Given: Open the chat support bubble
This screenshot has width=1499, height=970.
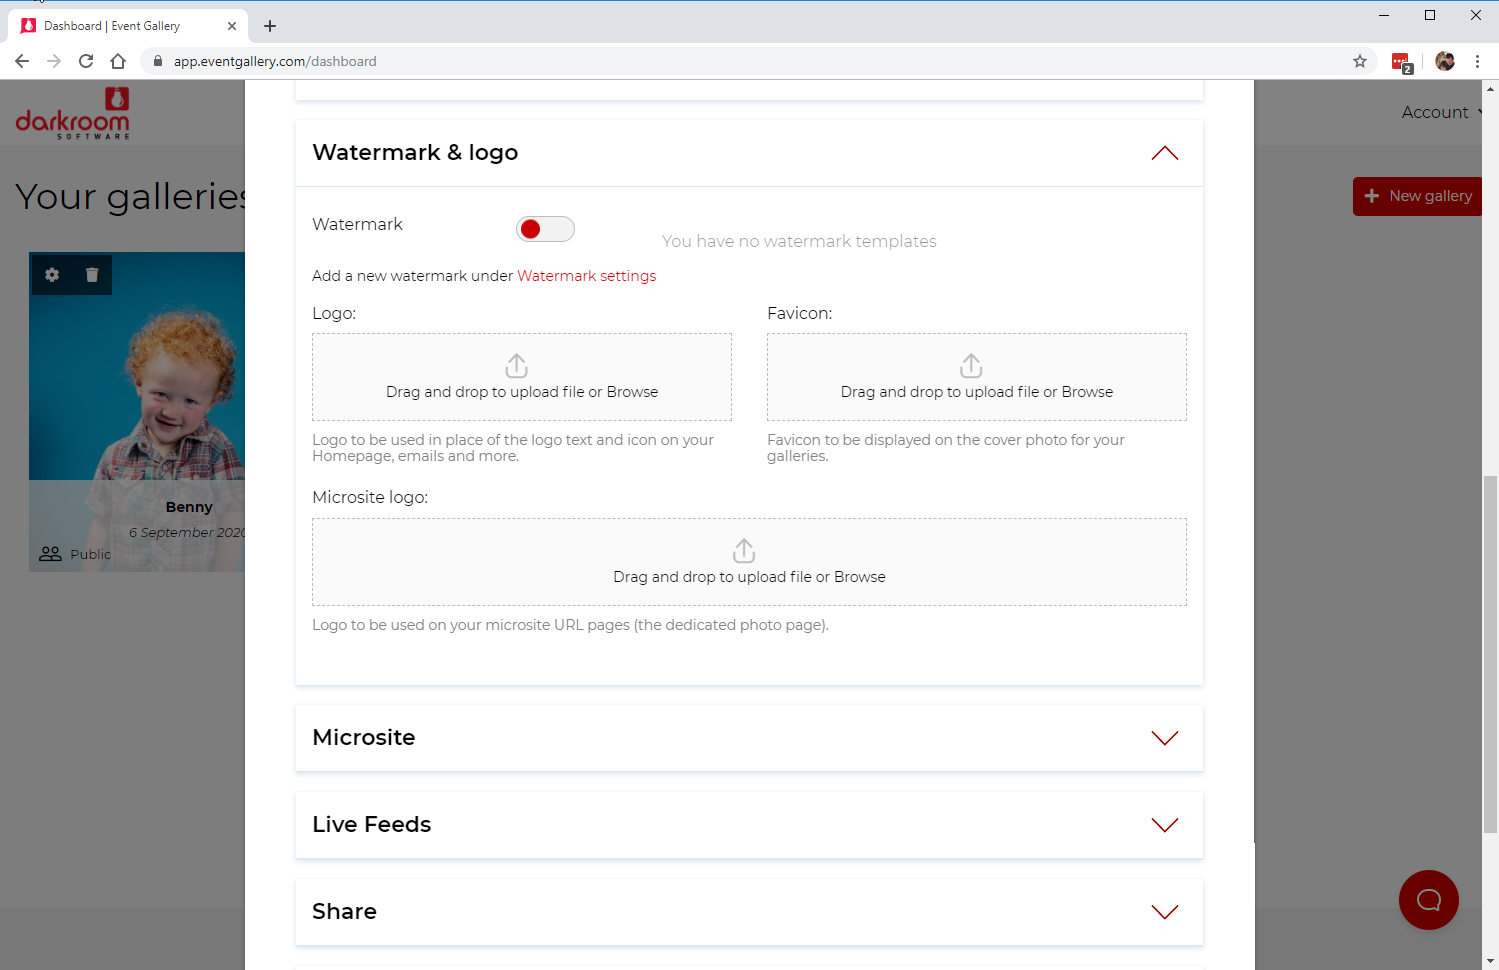Looking at the screenshot, I should [x=1428, y=900].
